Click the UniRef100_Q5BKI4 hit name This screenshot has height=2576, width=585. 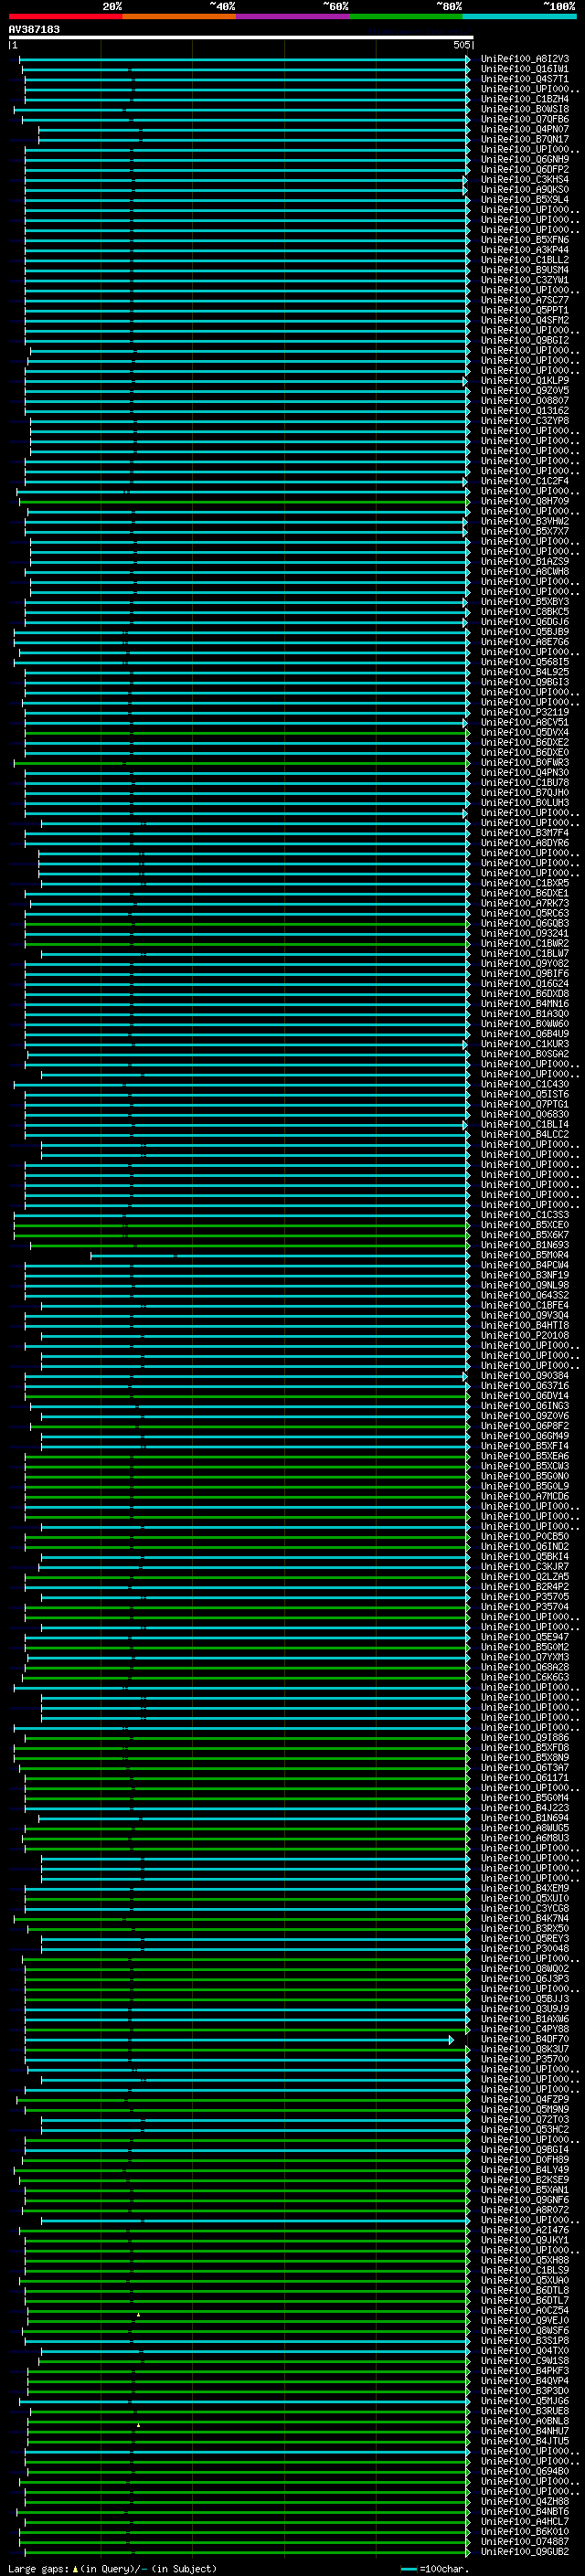[x=525, y=1556]
